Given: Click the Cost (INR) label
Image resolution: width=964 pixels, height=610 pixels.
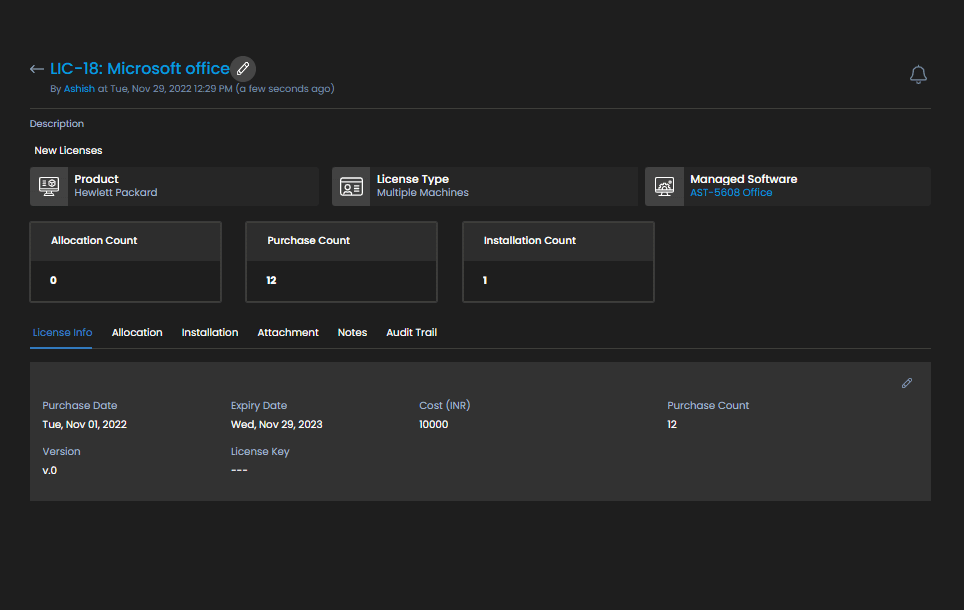Looking at the screenshot, I should coord(444,405).
